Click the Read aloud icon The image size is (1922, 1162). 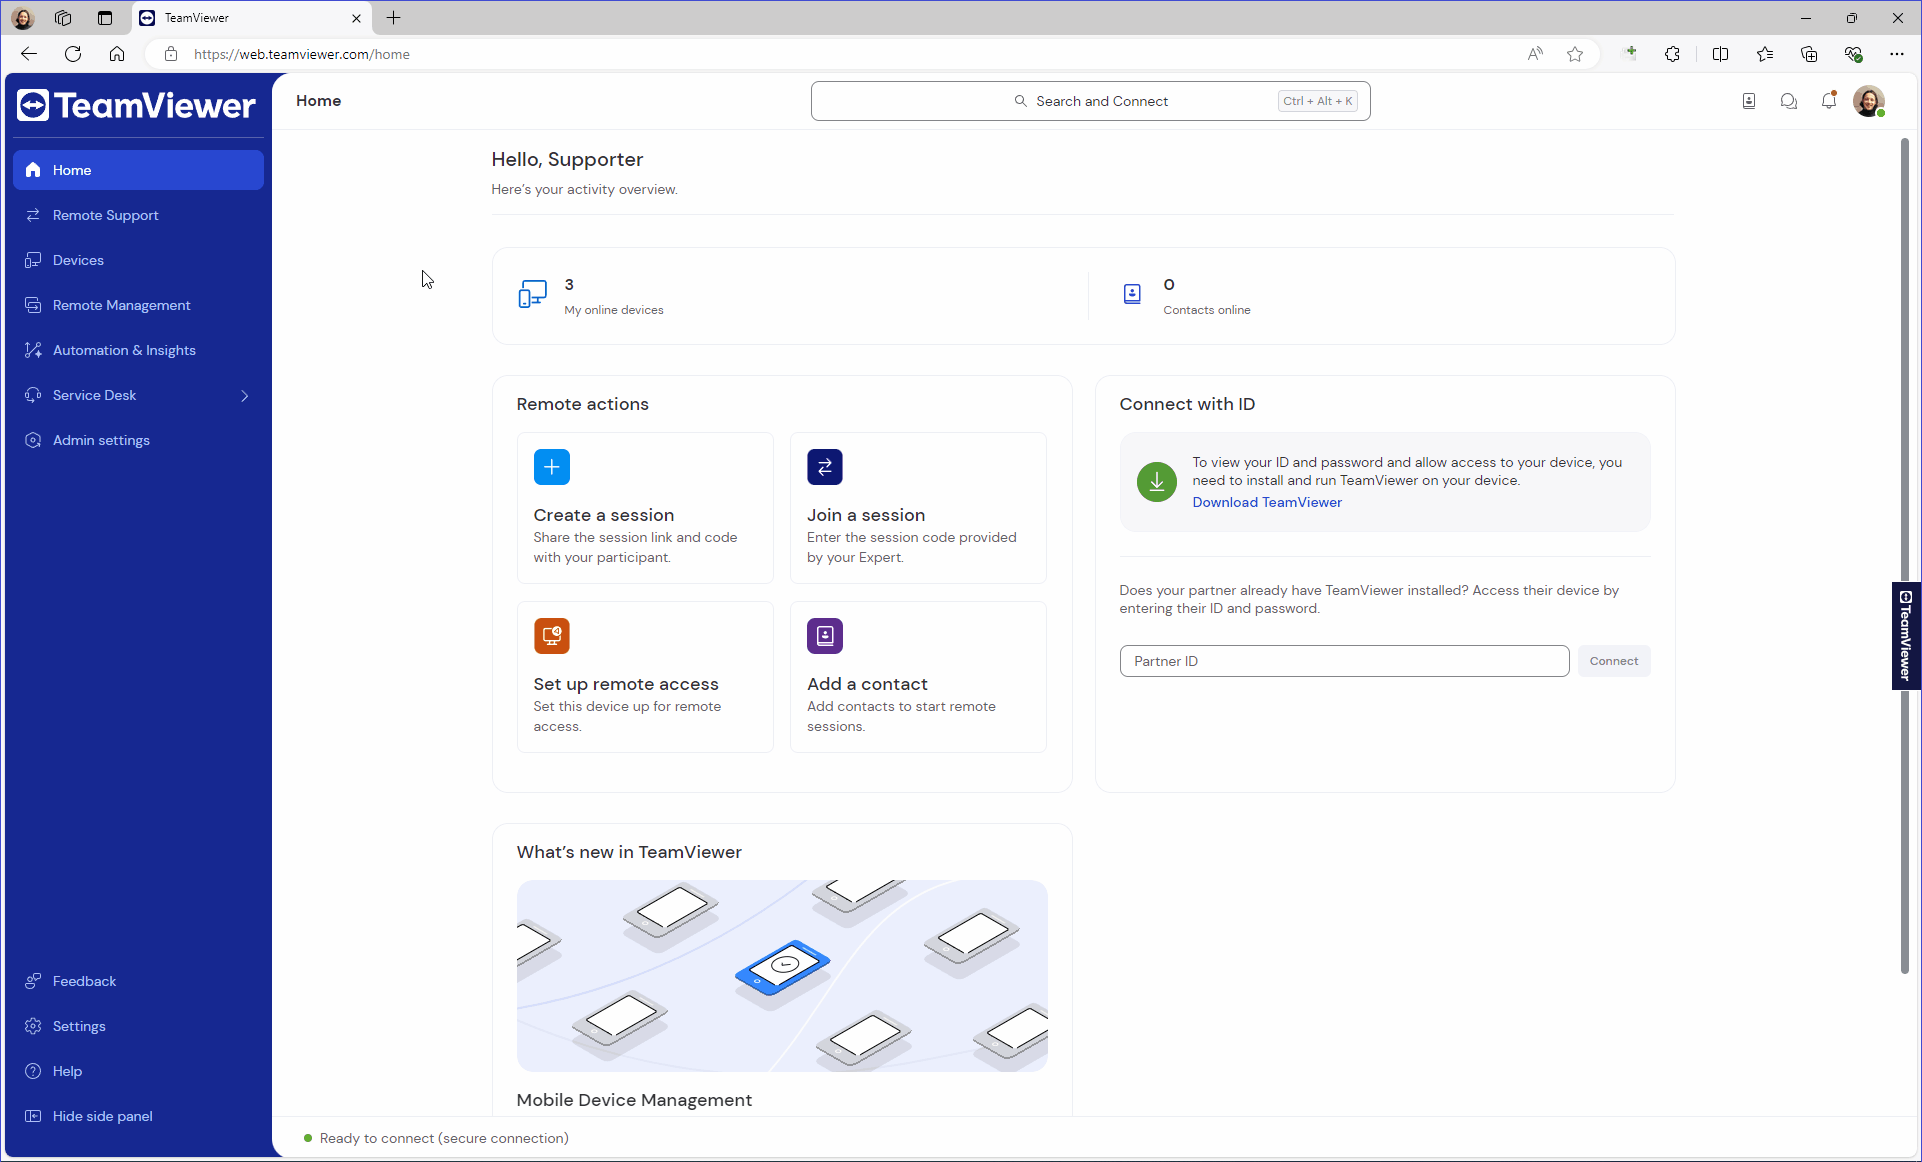tap(1535, 54)
